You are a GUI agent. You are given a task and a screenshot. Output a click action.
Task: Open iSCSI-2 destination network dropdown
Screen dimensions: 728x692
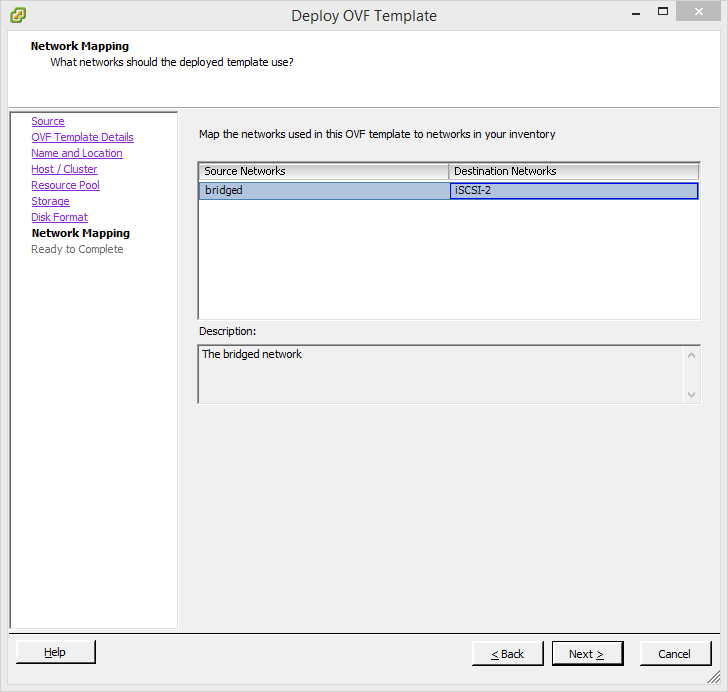573,190
